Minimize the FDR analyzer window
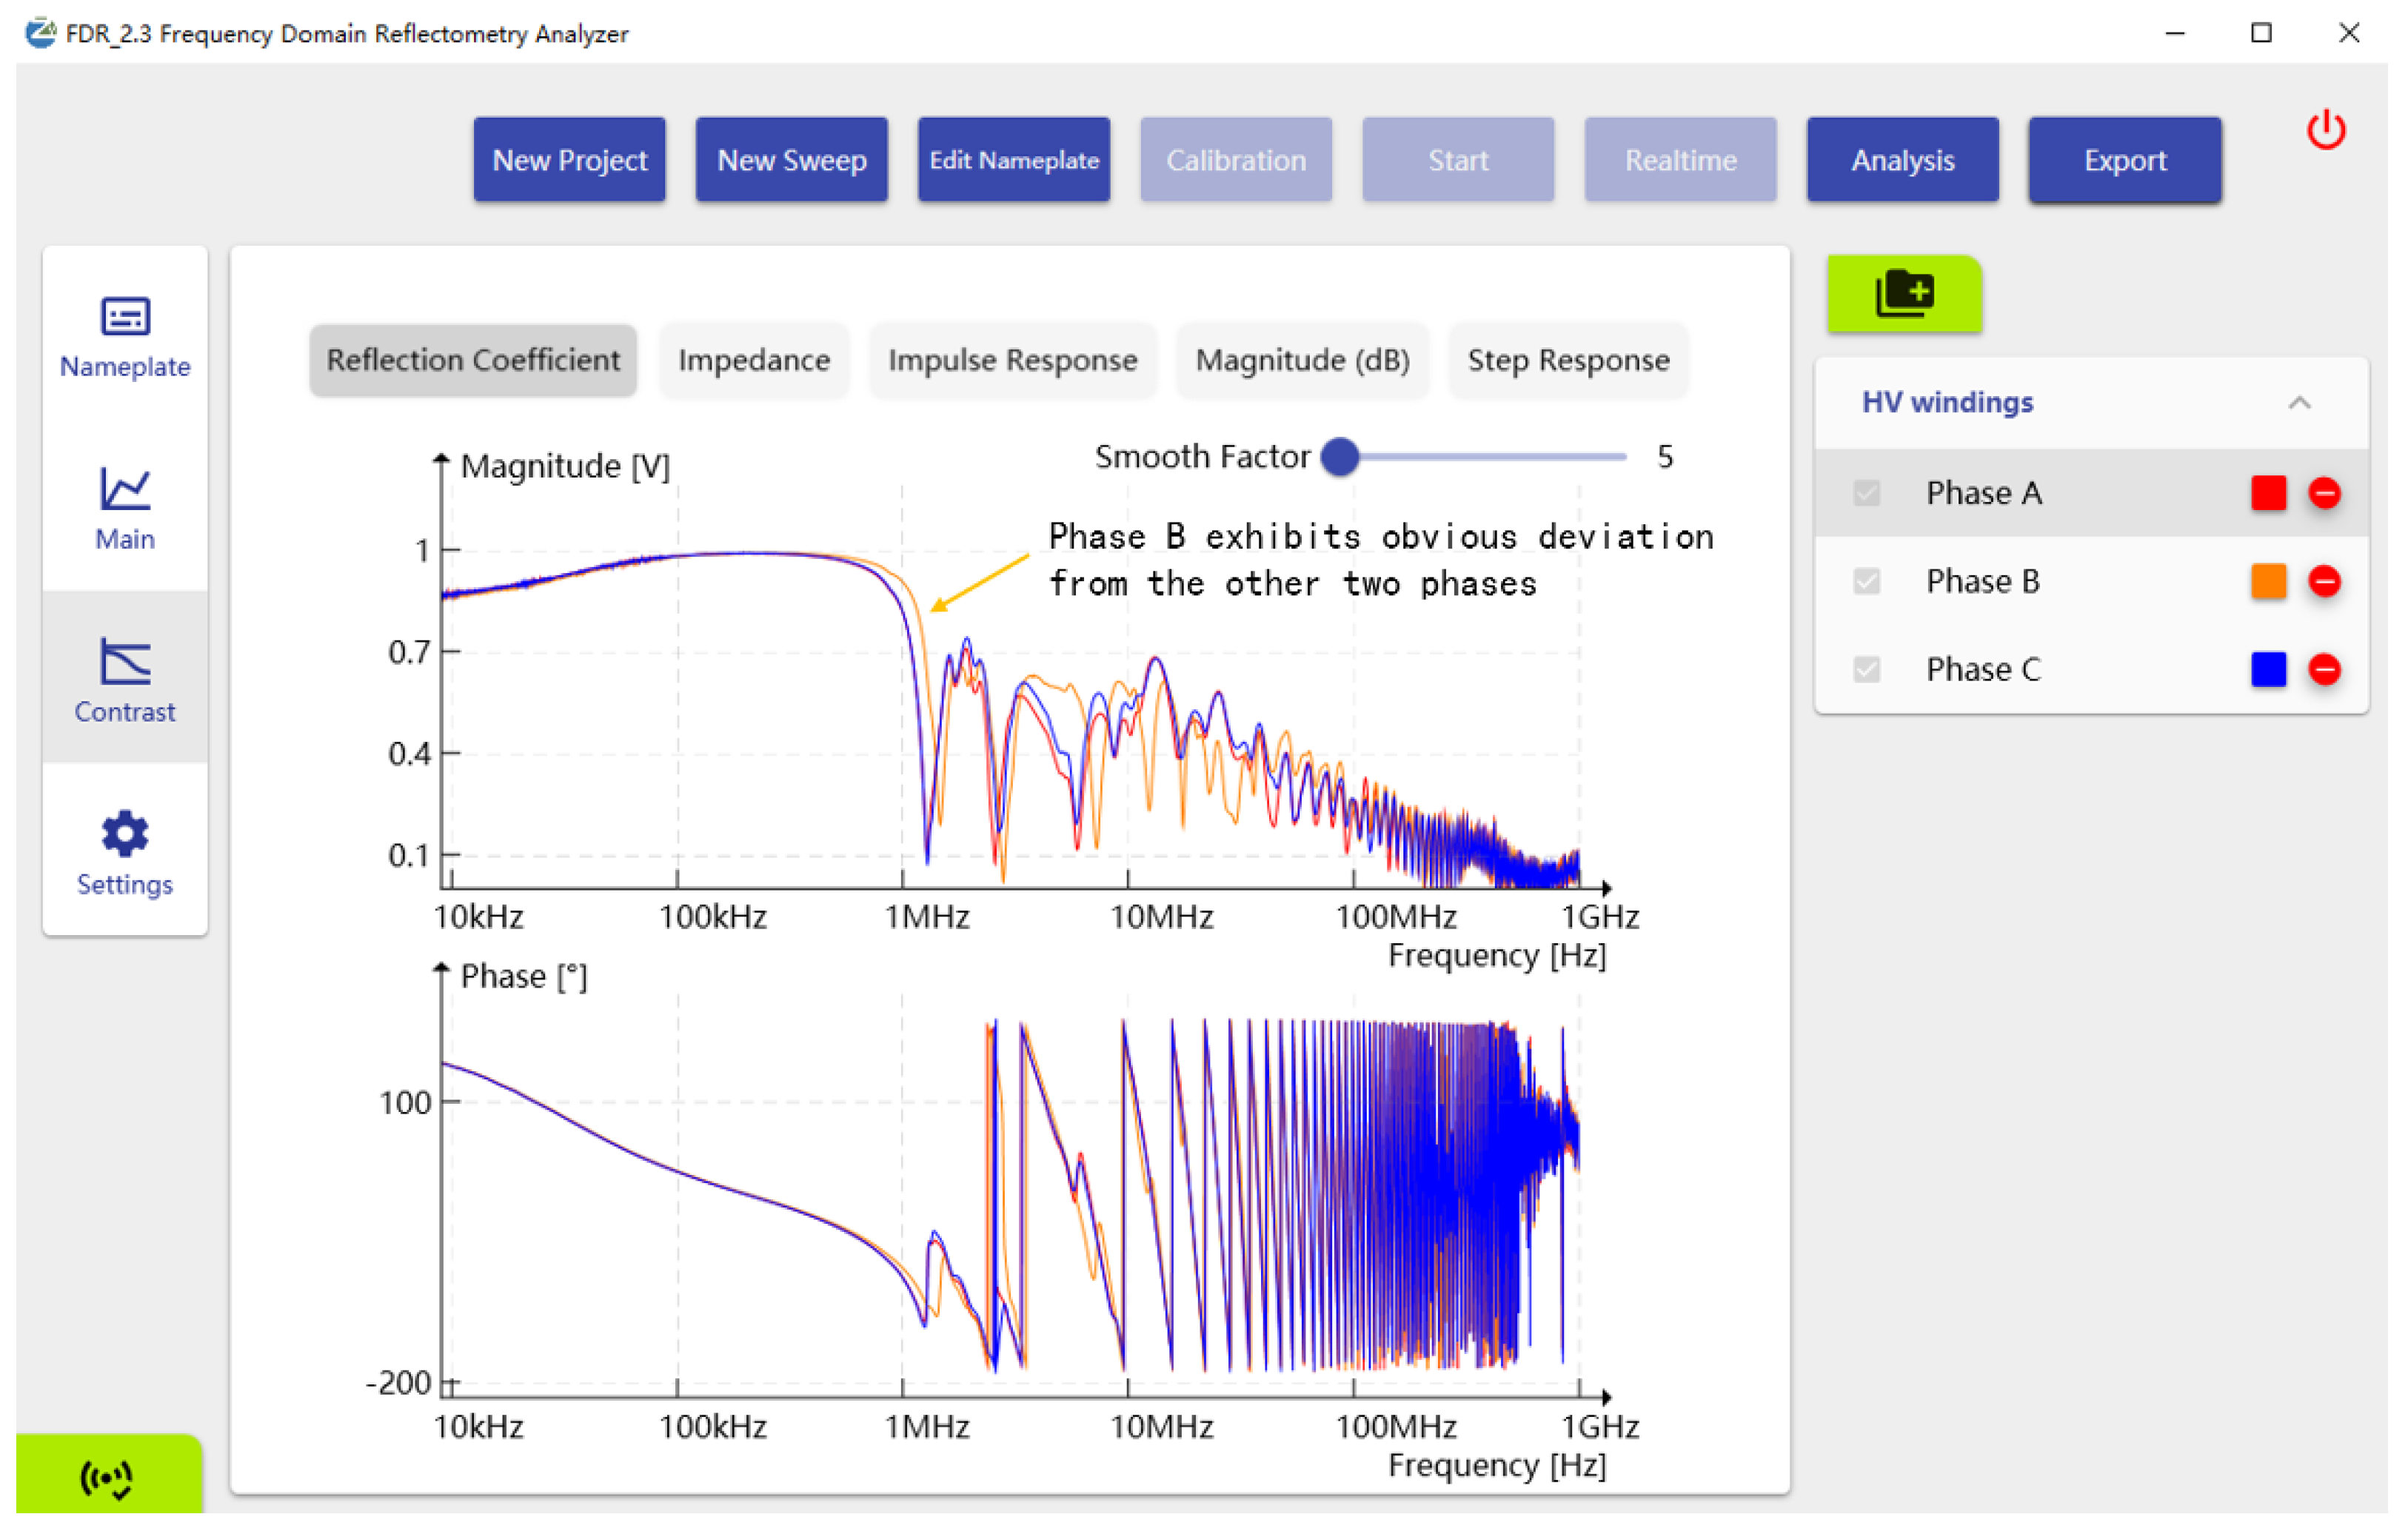Image resolution: width=2408 pixels, height=1531 pixels. coord(2174,33)
